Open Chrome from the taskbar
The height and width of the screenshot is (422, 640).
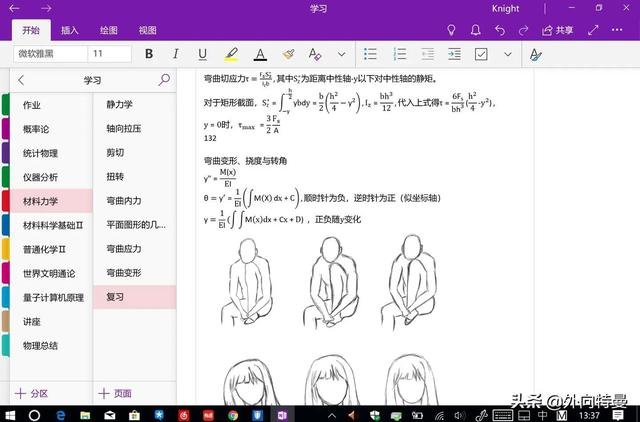coord(233,415)
